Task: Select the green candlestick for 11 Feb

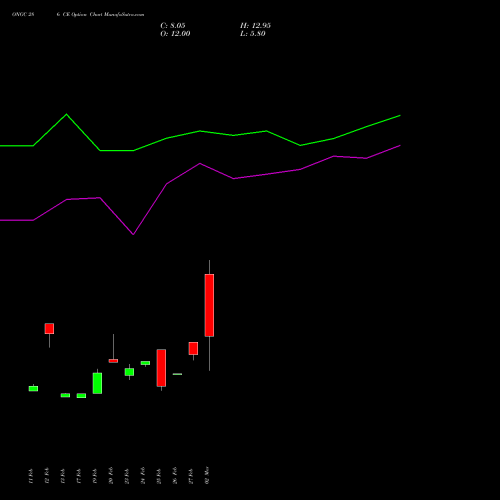Action: click(x=33, y=388)
